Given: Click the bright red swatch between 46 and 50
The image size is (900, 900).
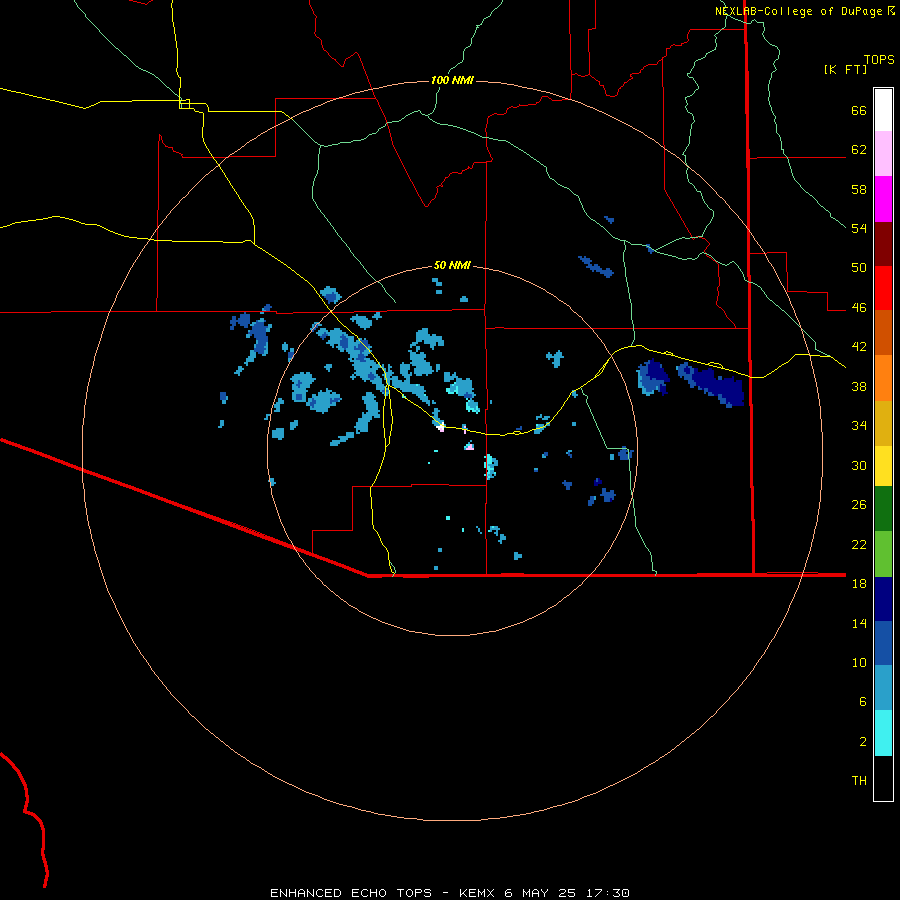Looking at the screenshot, I should 883,288.
